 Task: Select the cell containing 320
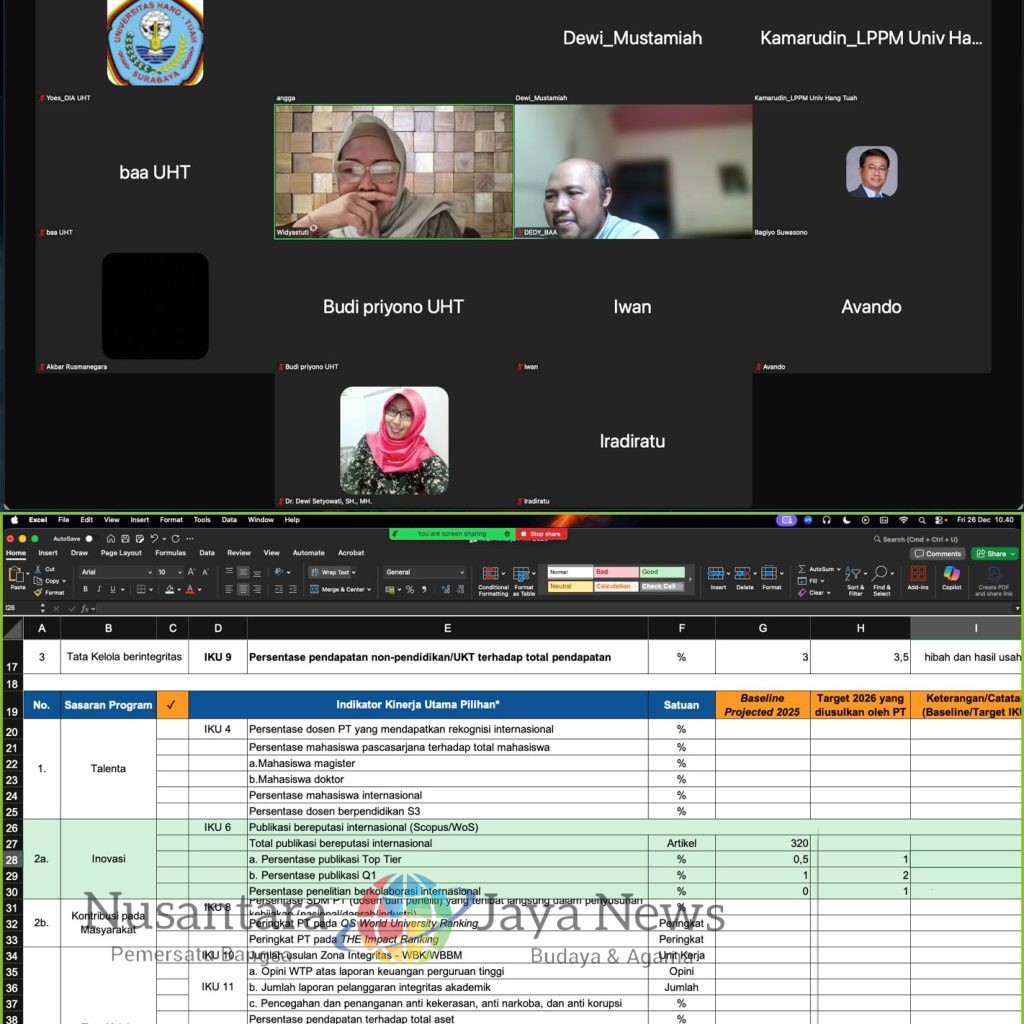pos(762,843)
